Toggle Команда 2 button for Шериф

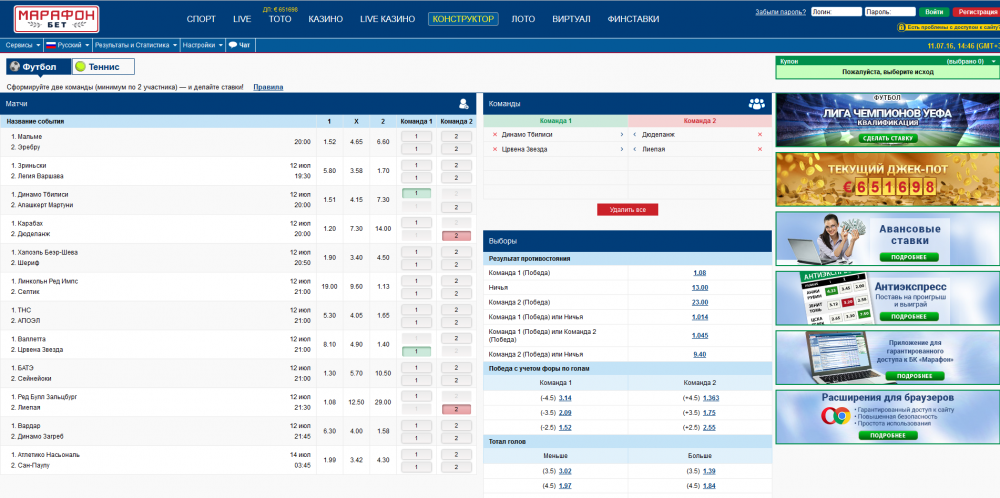456,264
